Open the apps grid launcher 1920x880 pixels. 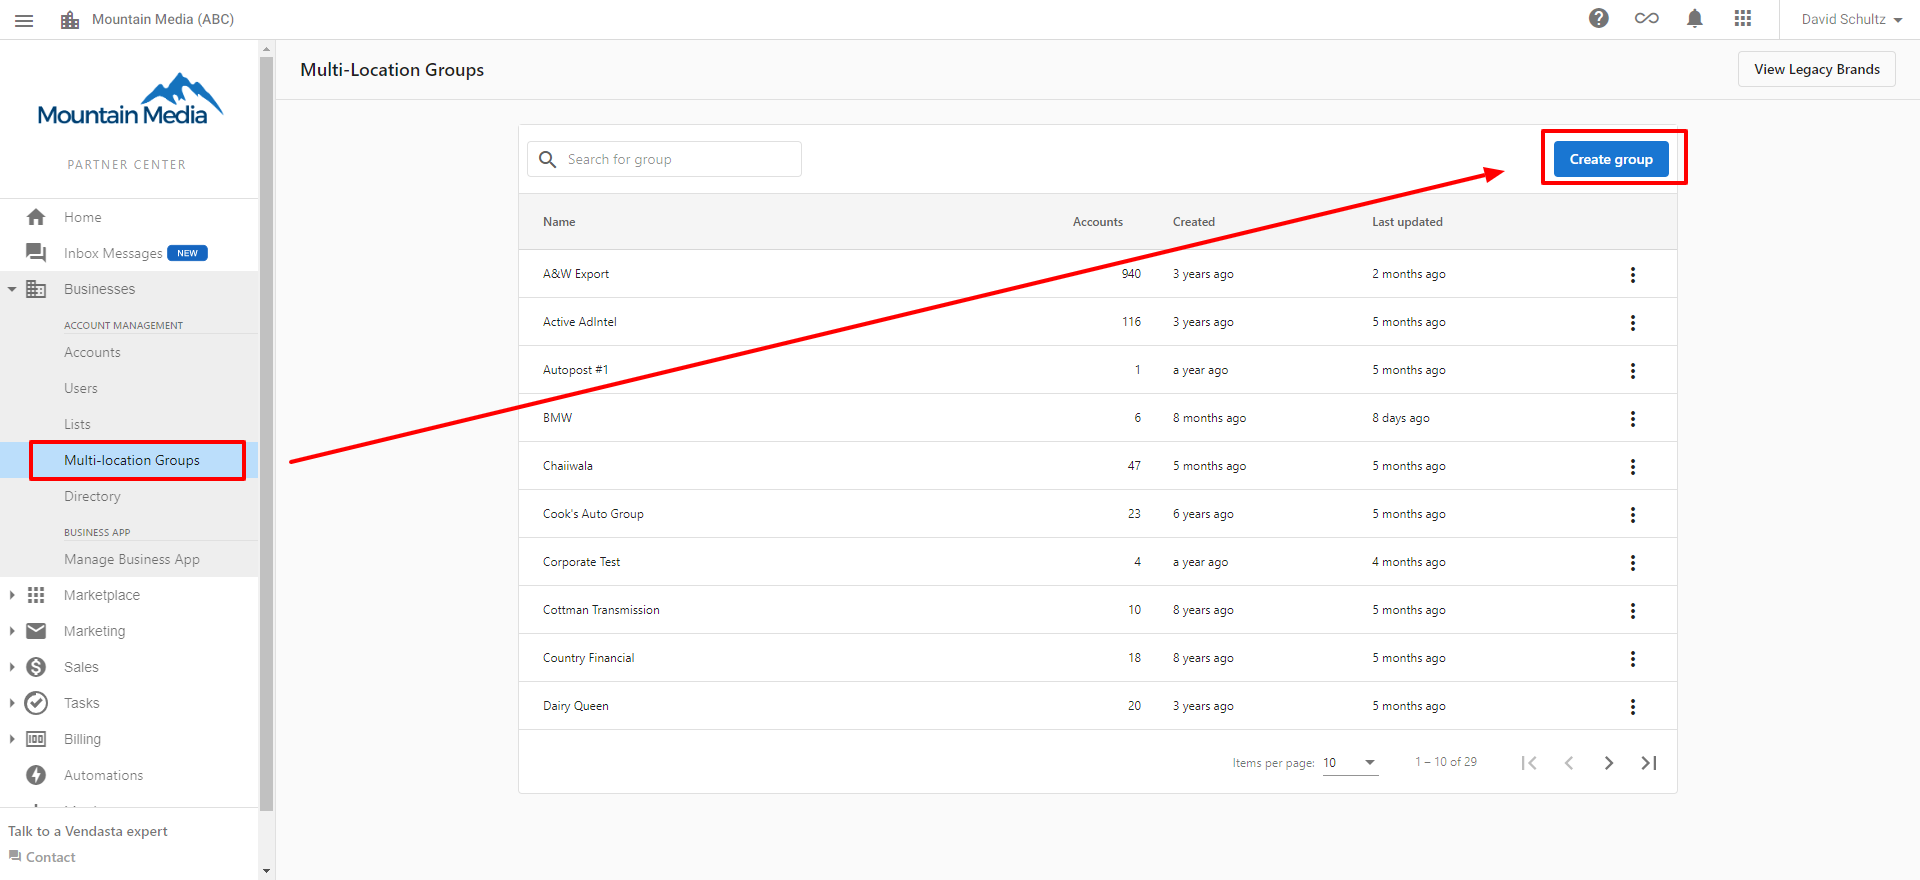(x=1743, y=18)
